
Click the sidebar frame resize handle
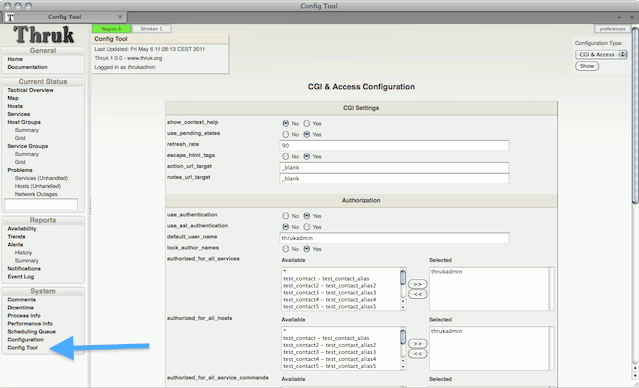(x=90, y=206)
